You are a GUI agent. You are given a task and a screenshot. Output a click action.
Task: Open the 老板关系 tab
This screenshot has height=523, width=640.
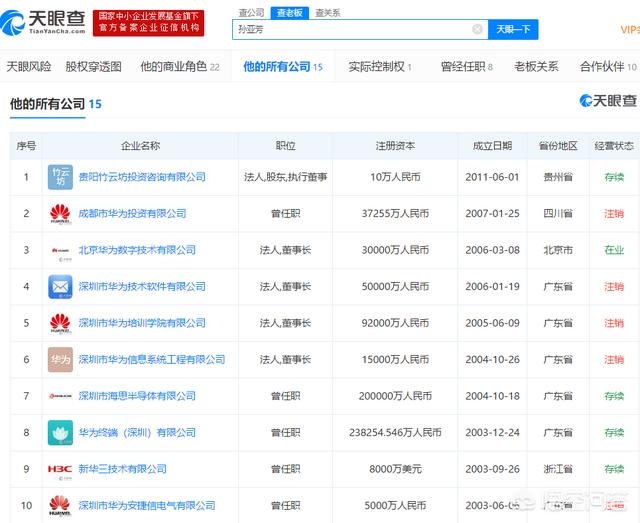[536, 66]
